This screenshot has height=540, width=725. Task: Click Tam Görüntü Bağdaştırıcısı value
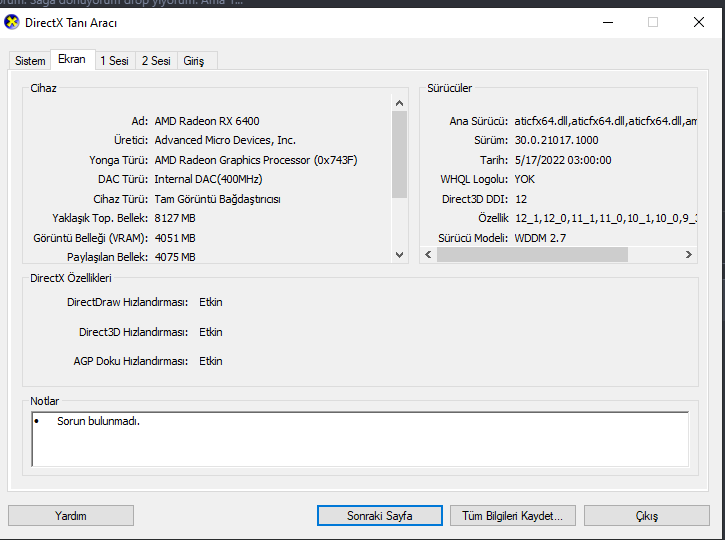(217, 199)
